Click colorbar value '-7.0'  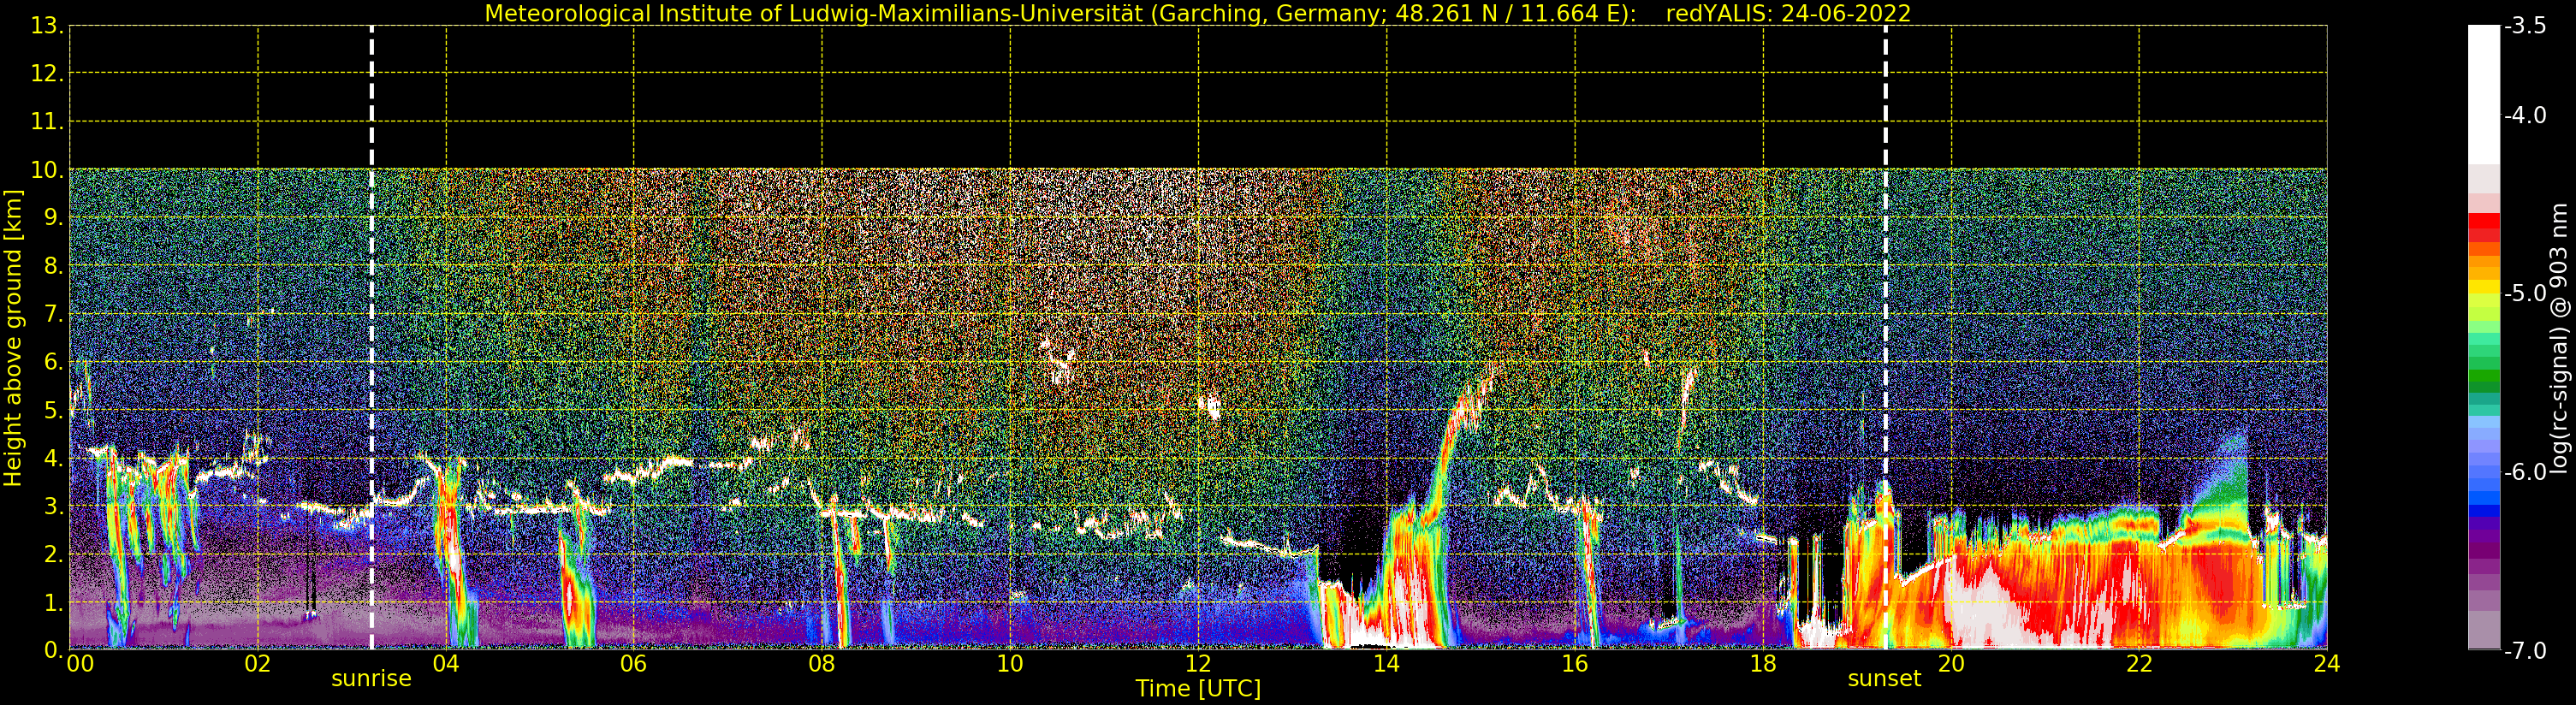click(x=2525, y=651)
